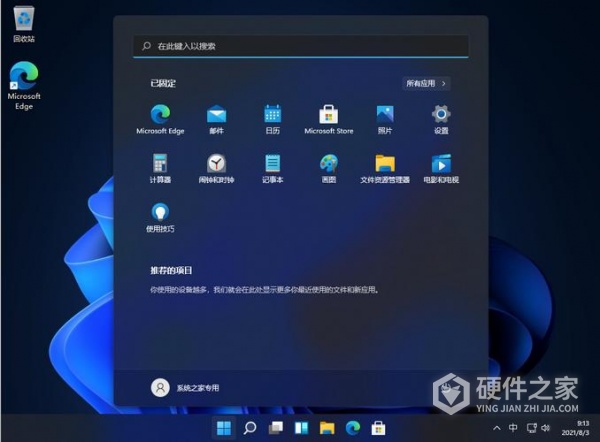Open Tips (使用技巧) app

click(x=160, y=217)
